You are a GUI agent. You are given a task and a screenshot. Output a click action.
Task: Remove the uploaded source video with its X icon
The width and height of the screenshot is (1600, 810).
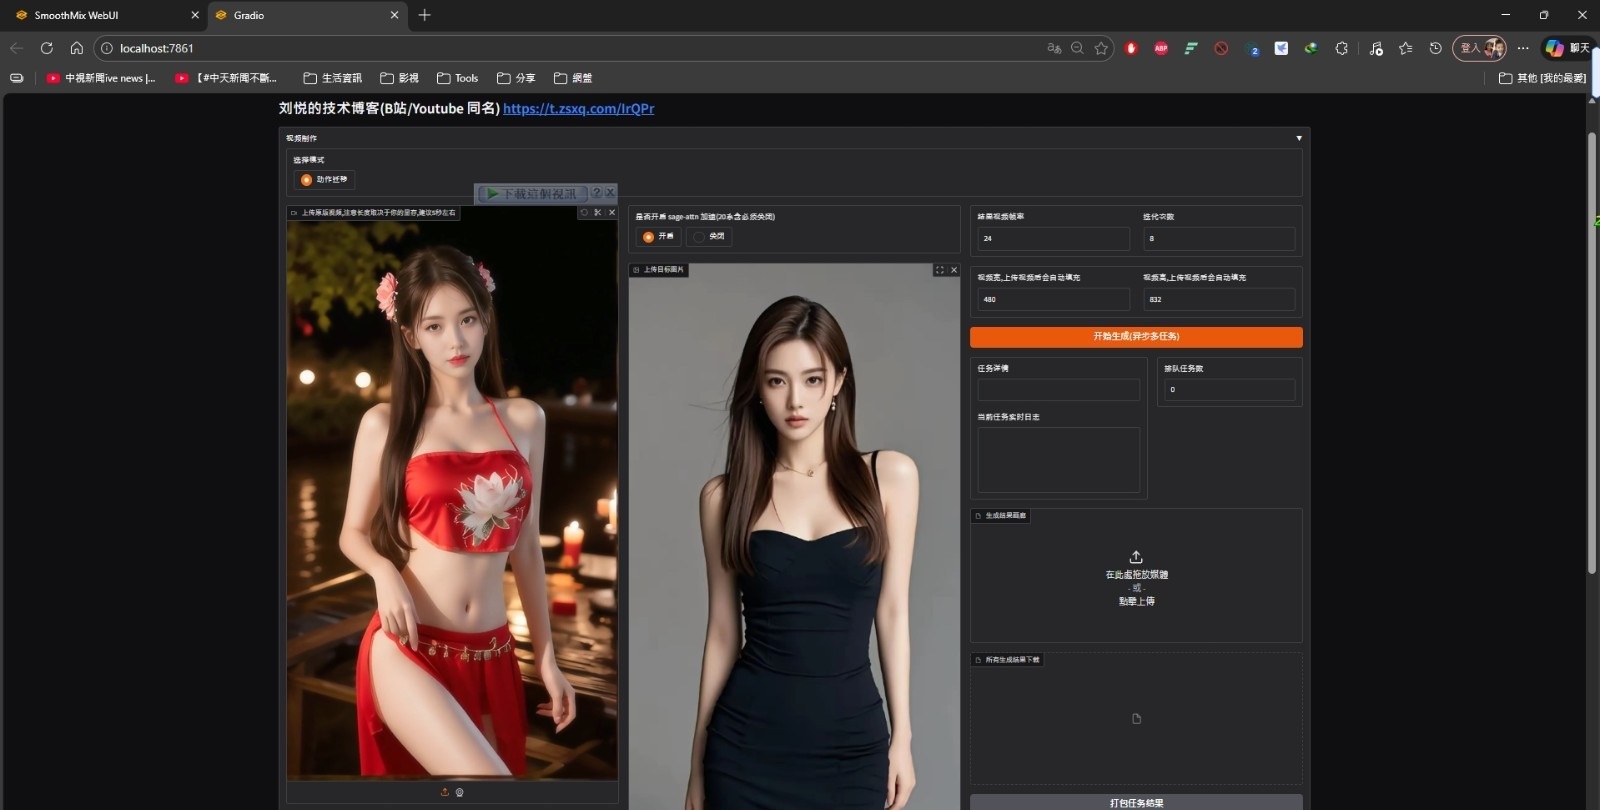point(612,213)
